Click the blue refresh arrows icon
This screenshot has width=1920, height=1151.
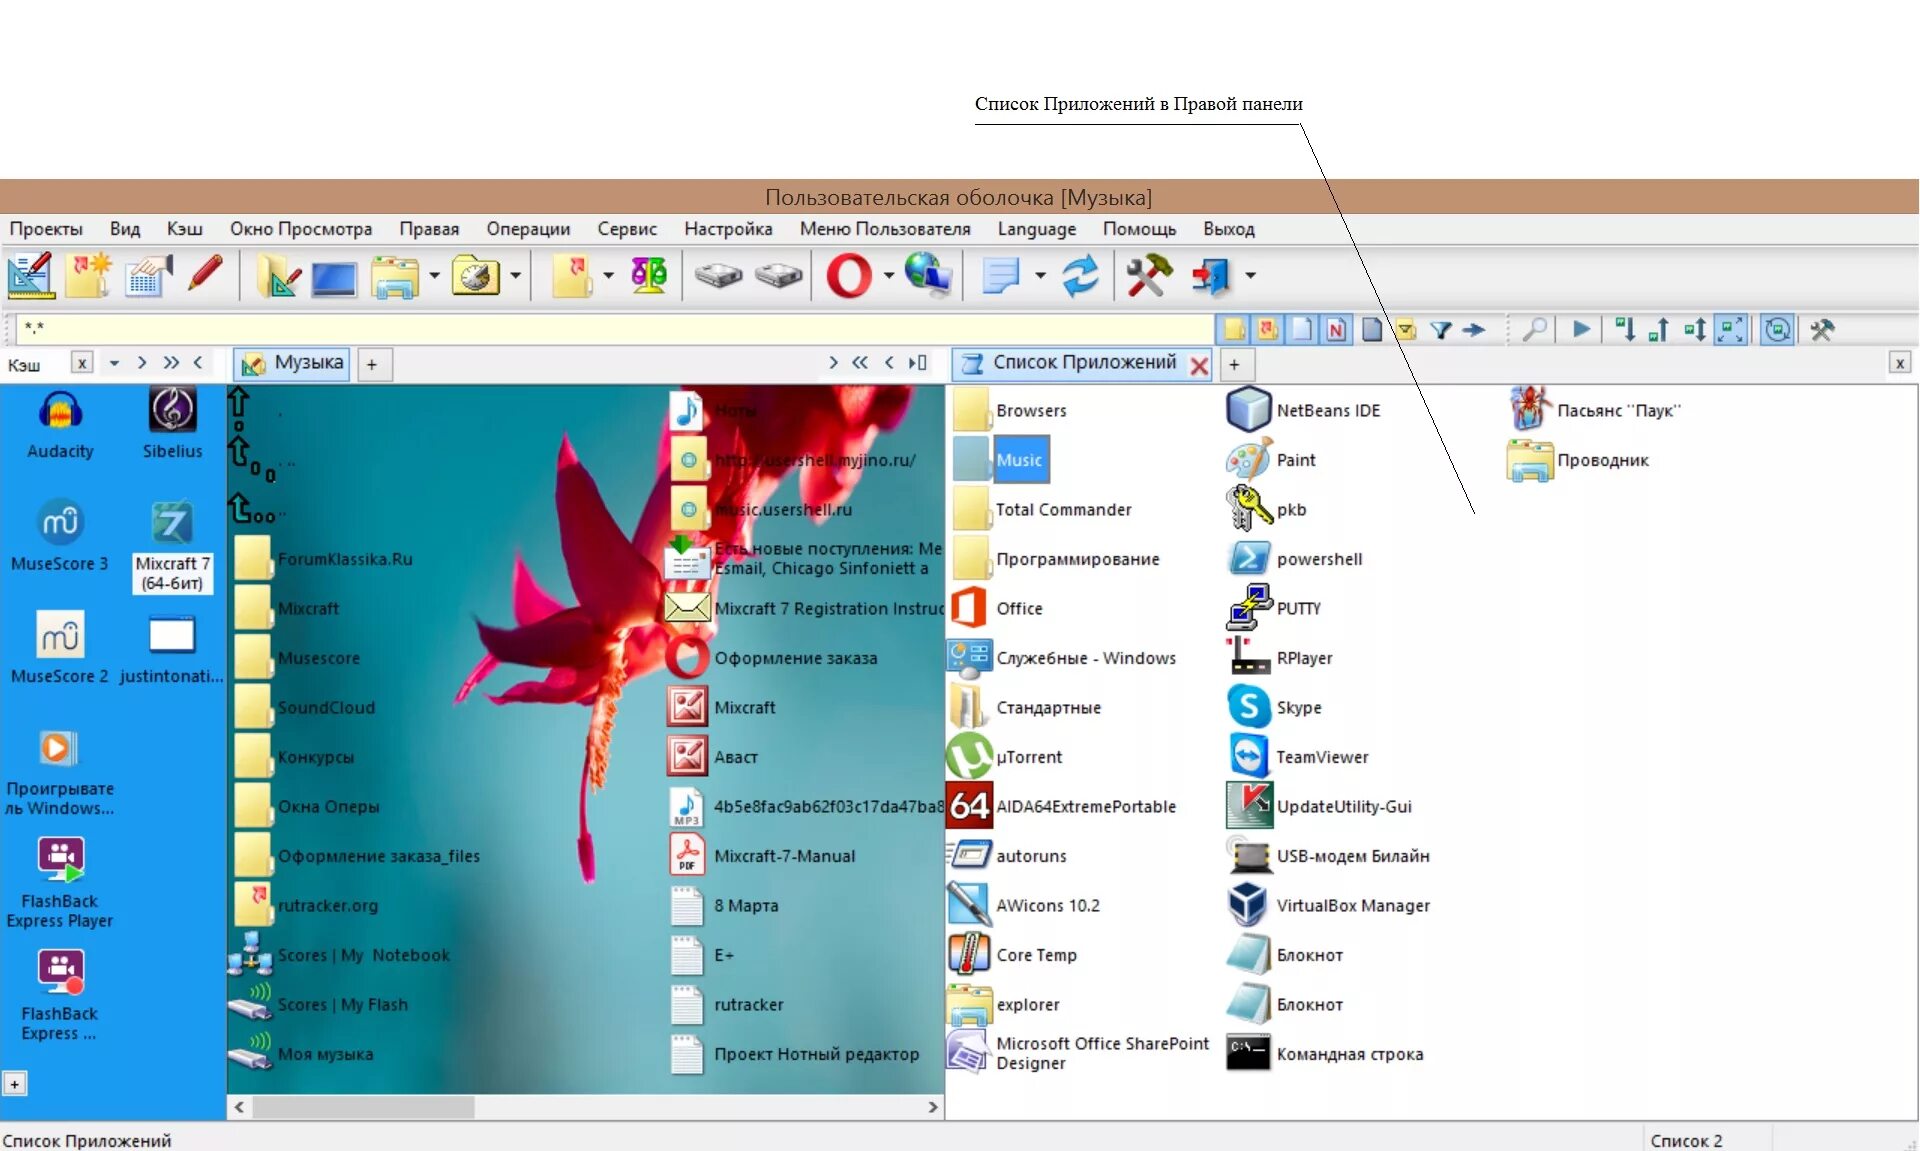(1080, 275)
